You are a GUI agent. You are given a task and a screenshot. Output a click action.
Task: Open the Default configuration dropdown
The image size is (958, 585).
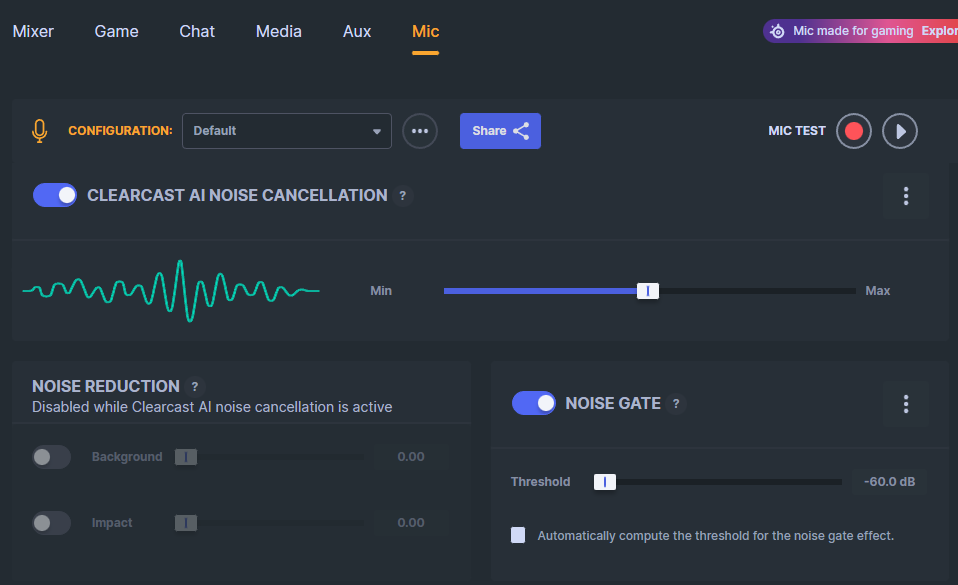(286, 131)
